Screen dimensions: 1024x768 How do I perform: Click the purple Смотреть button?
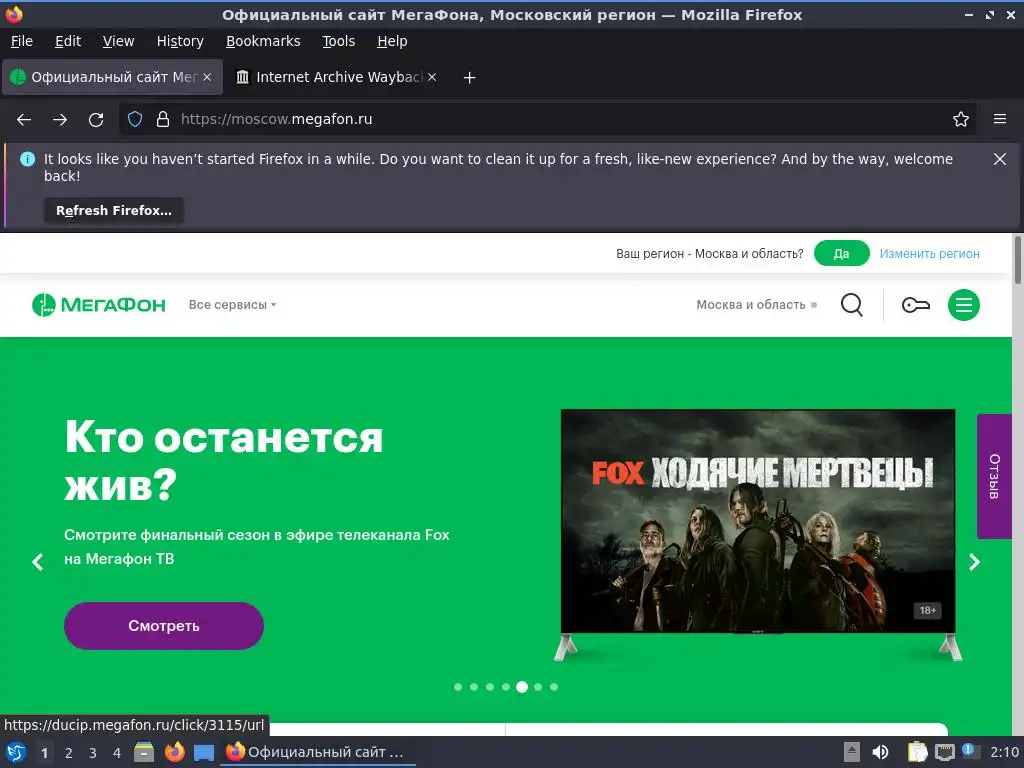point(164,626)
